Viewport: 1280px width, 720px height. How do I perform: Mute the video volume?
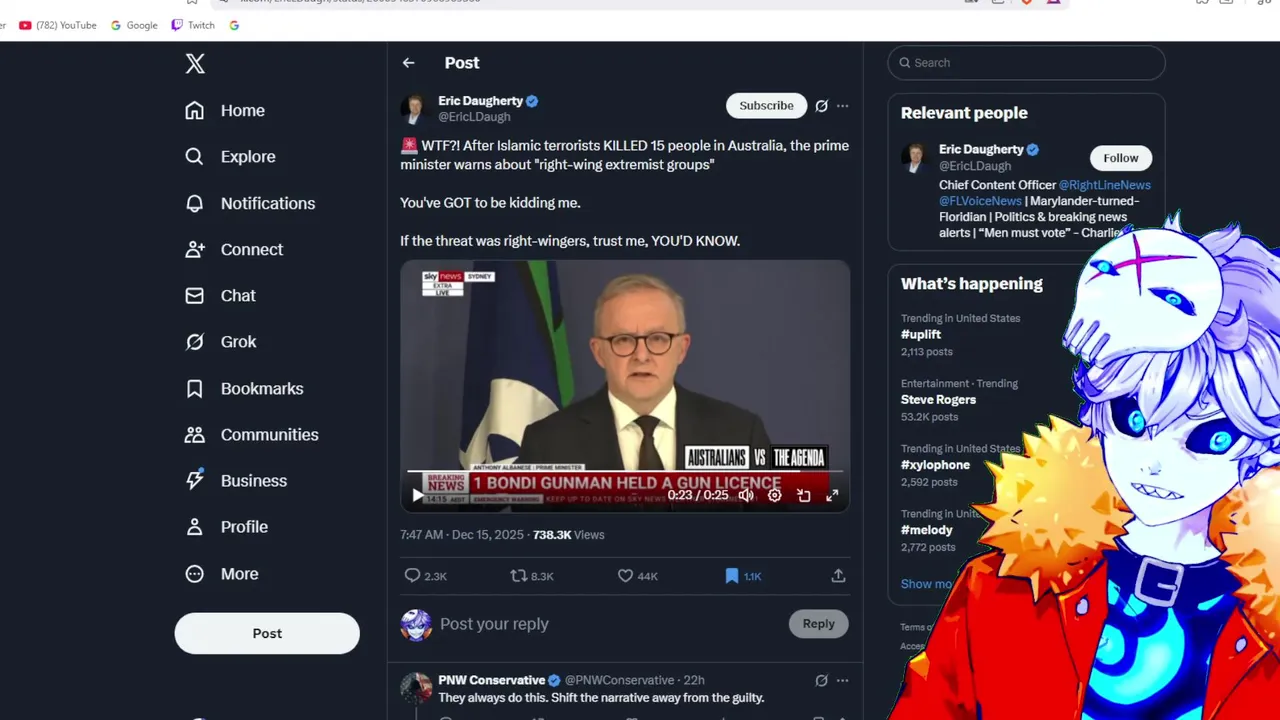click(x=746, y=495)
